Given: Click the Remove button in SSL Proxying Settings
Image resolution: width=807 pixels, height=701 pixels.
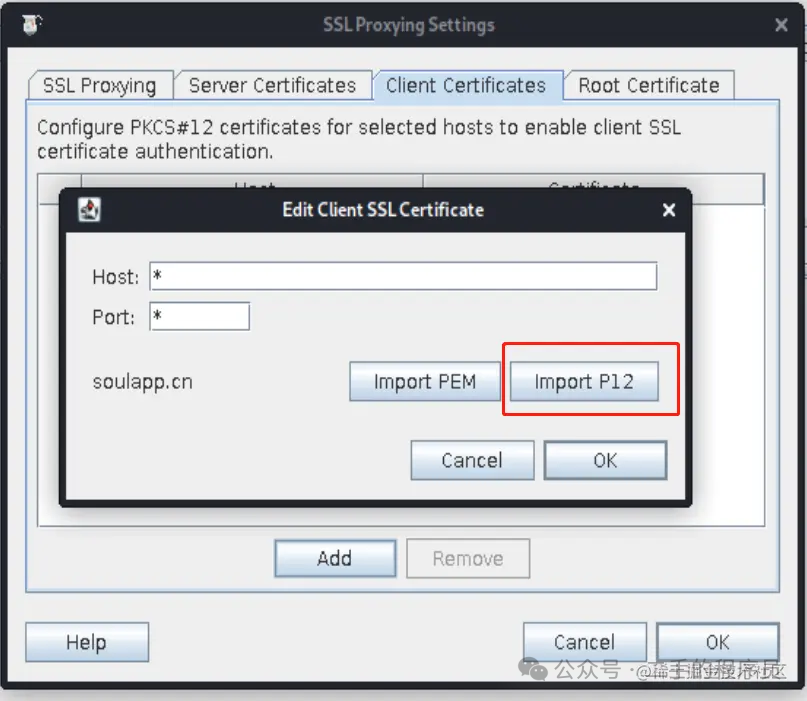Looking at the screenshot, I should [468, 558].
